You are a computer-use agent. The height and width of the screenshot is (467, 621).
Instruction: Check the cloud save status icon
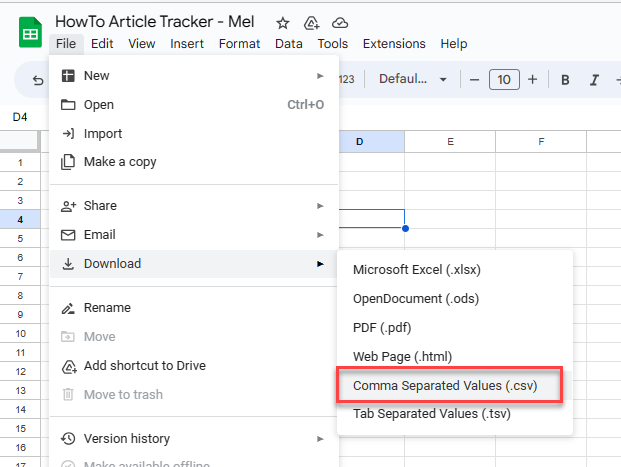click(x=340, y=22)
